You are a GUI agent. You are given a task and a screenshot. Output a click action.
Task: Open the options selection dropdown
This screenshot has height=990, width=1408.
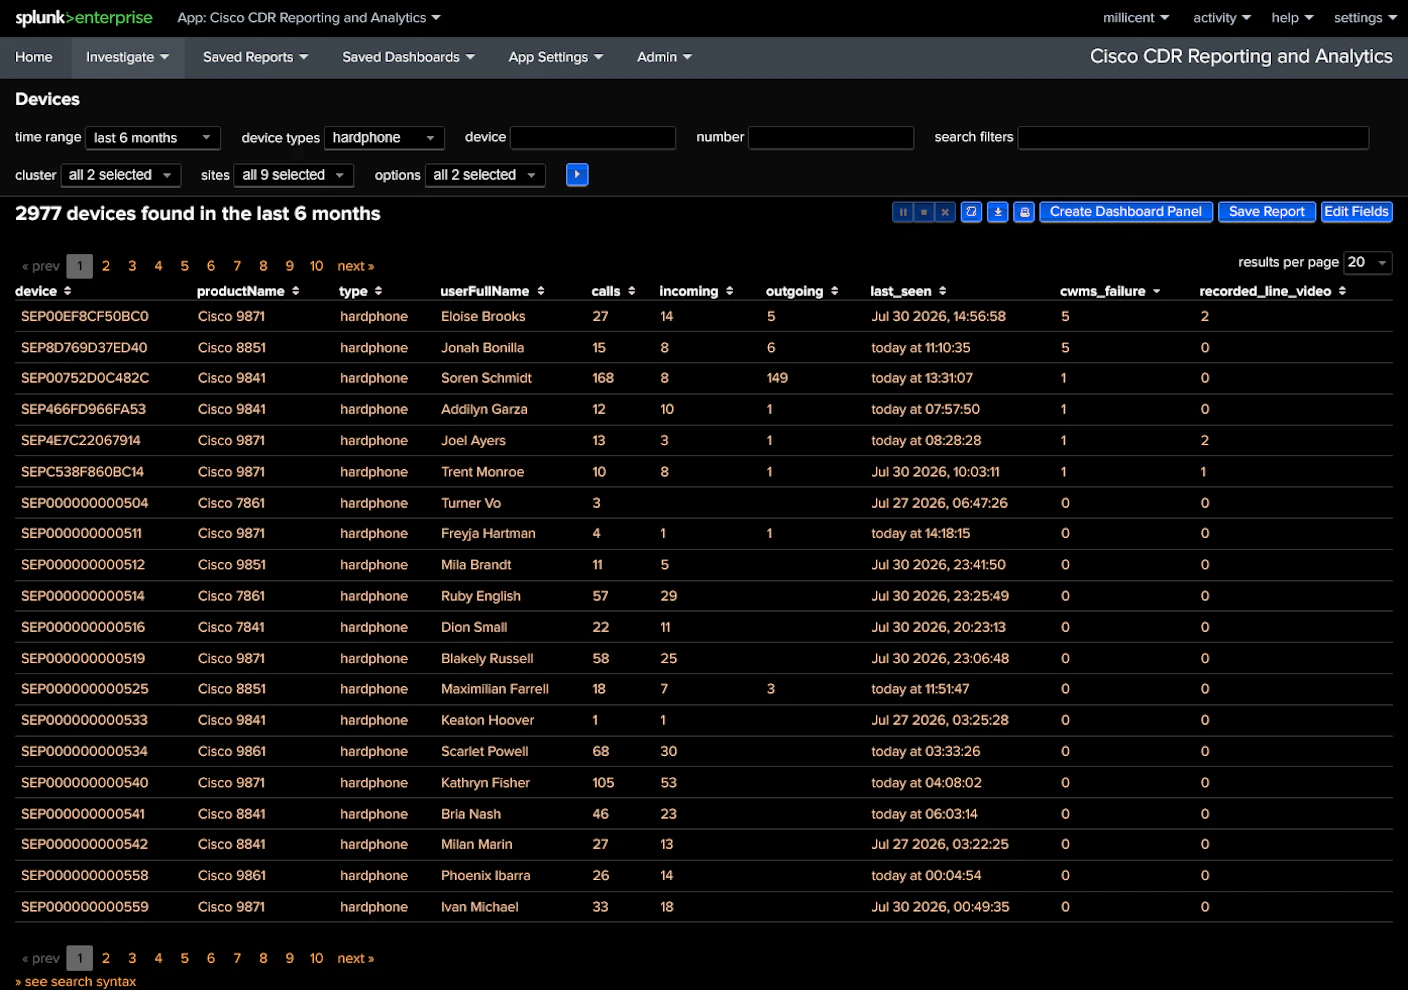coord(485,175)
